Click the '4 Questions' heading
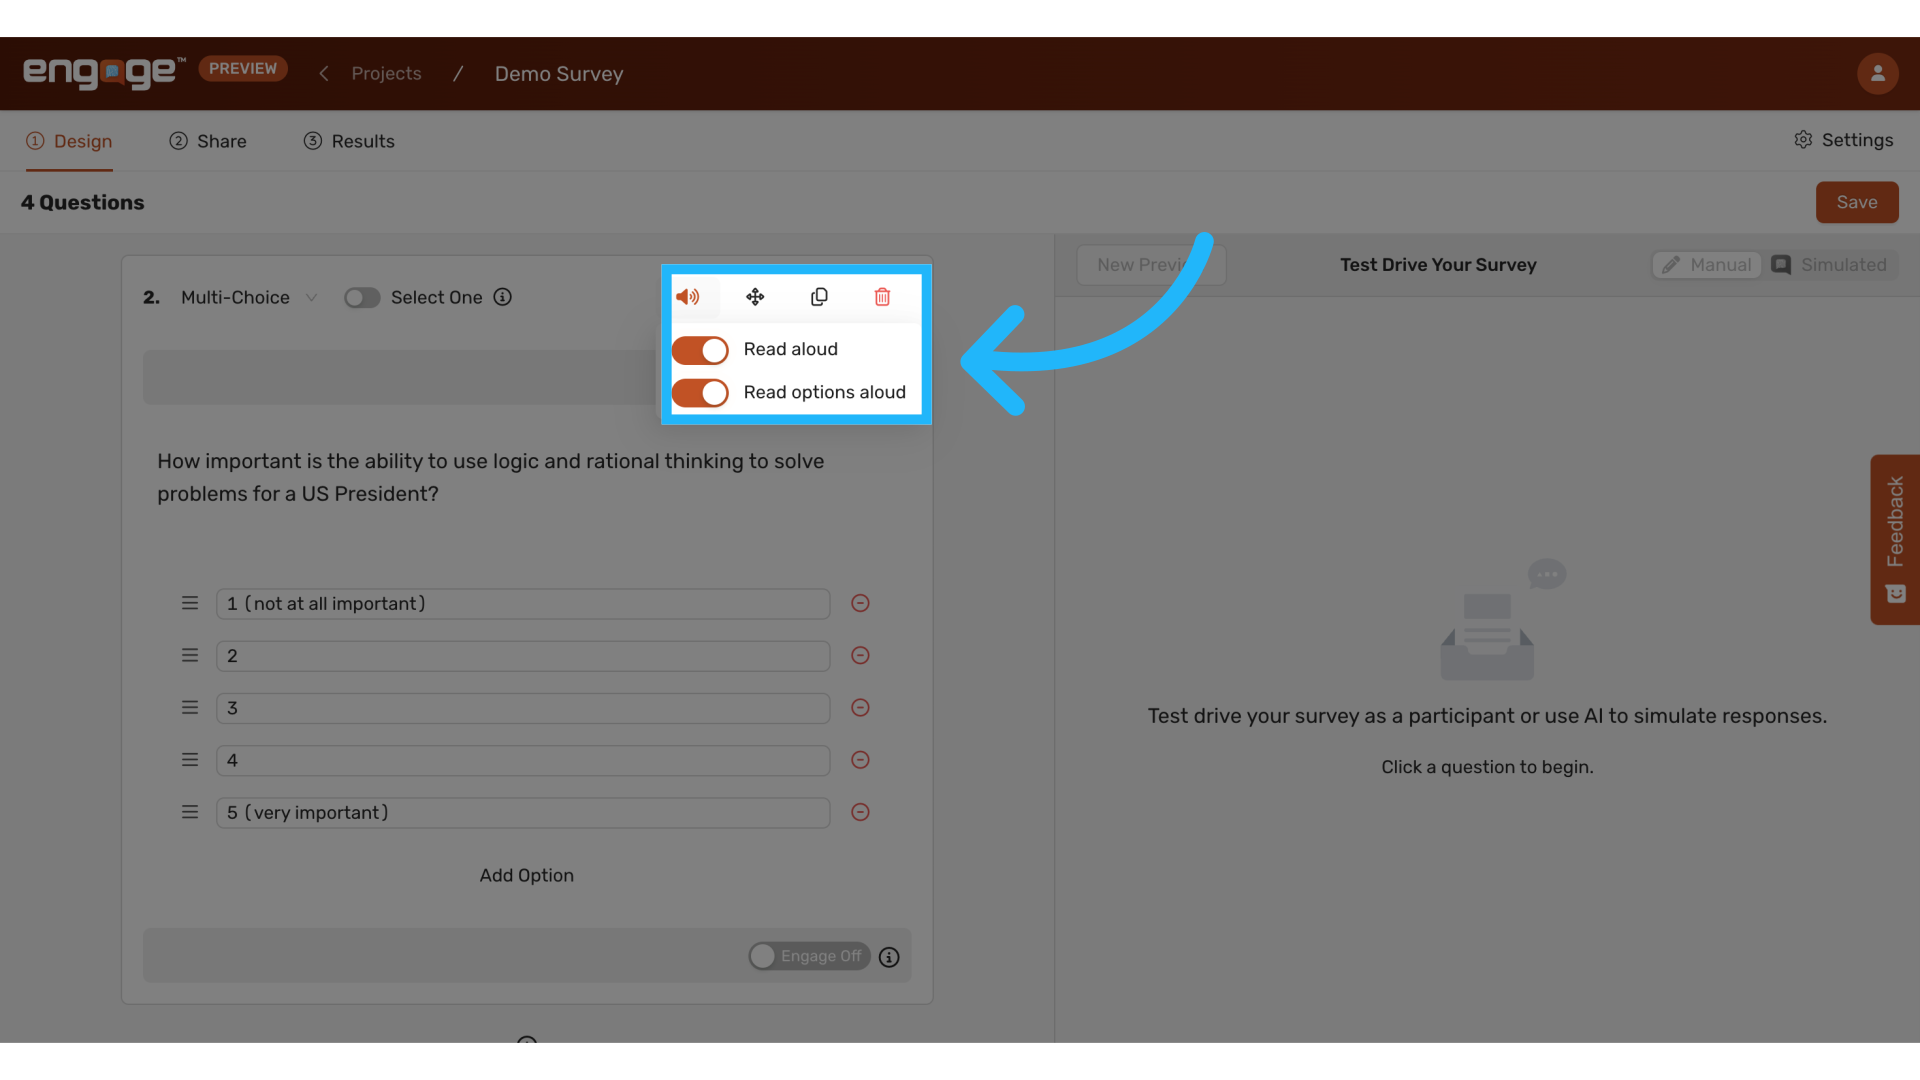 click(83, 202)
